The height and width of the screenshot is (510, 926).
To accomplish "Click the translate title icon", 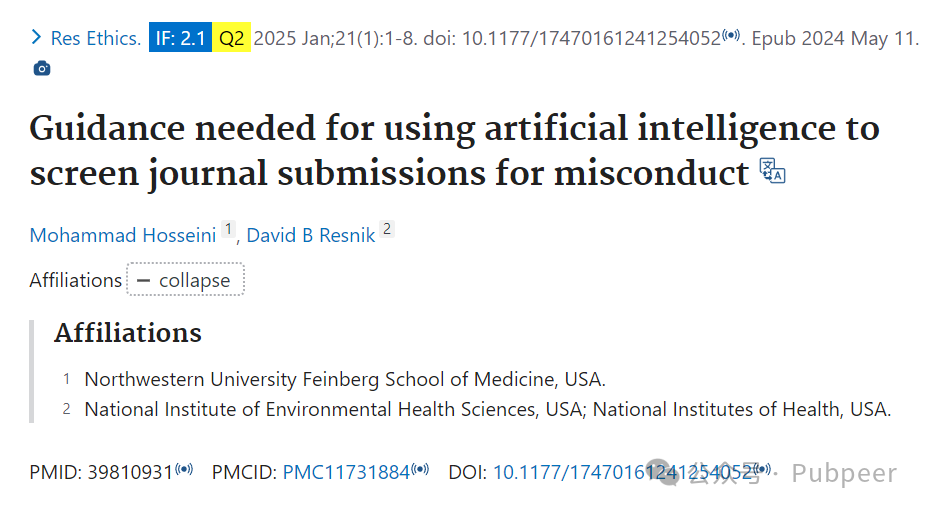I will click(x=772, y=171).
